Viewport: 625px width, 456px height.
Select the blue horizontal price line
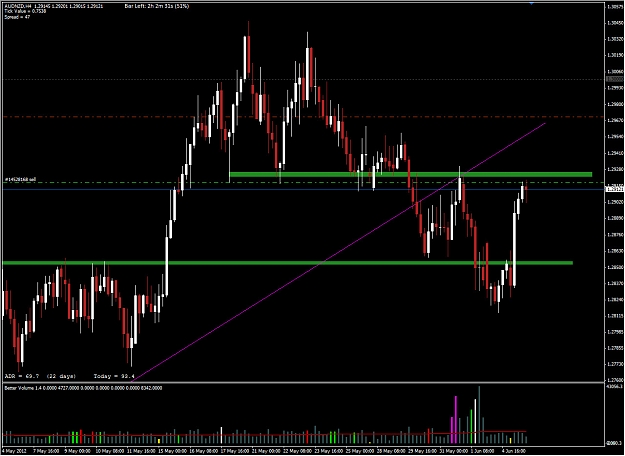303,189
